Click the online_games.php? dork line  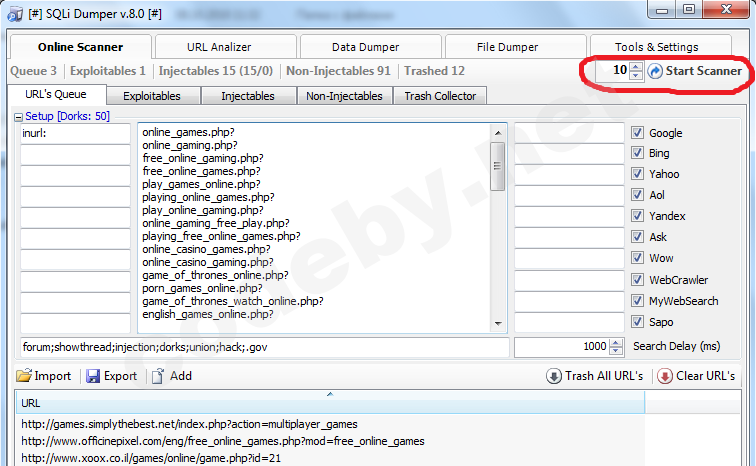[188, 132]
